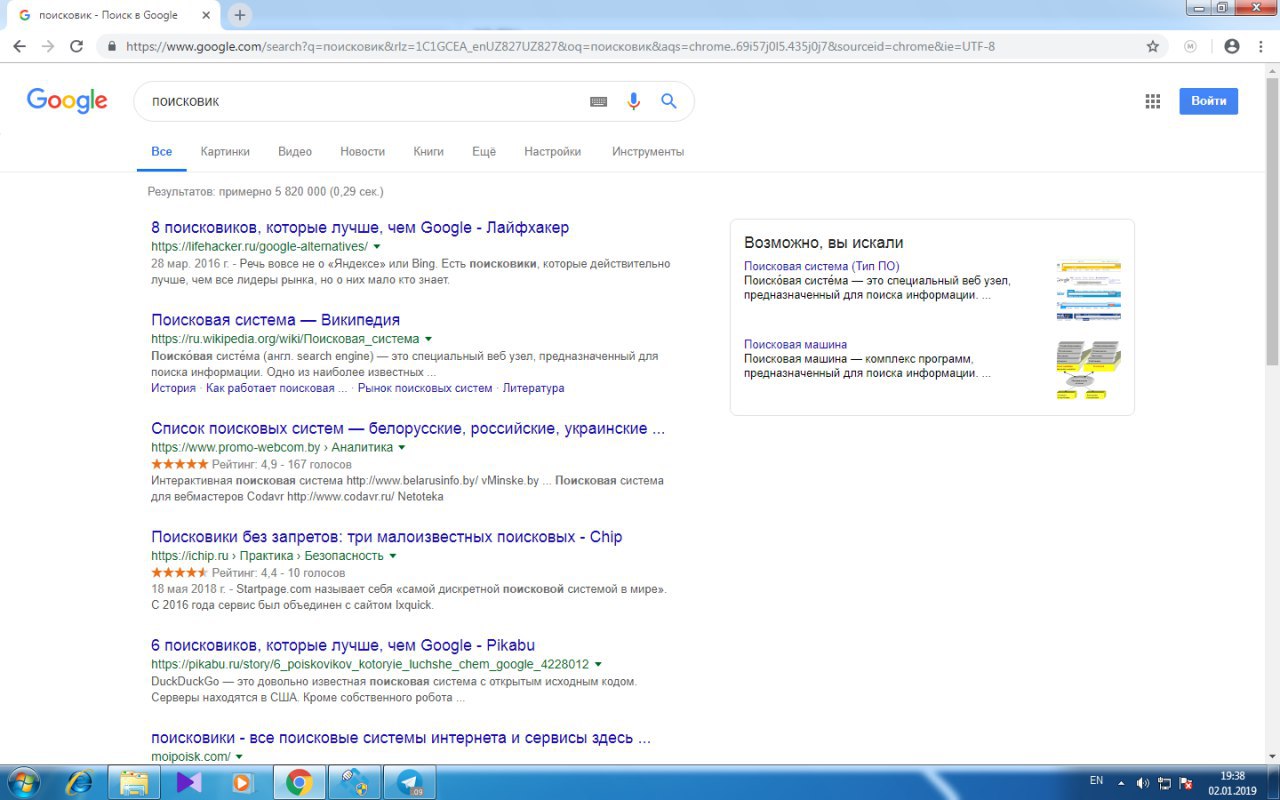
Task: Open the moipoisk поисковики result title
Action: 401,738
